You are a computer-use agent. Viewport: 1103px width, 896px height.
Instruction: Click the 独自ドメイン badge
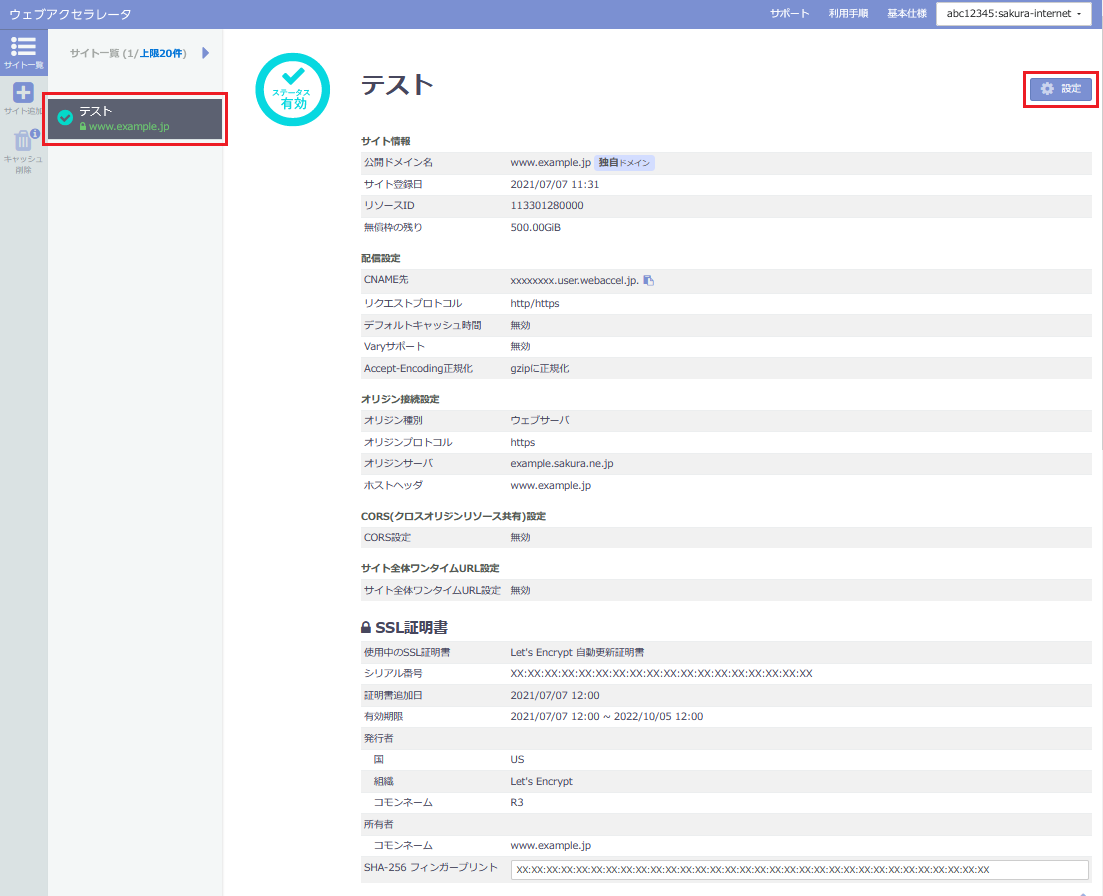tap(625, 162)
